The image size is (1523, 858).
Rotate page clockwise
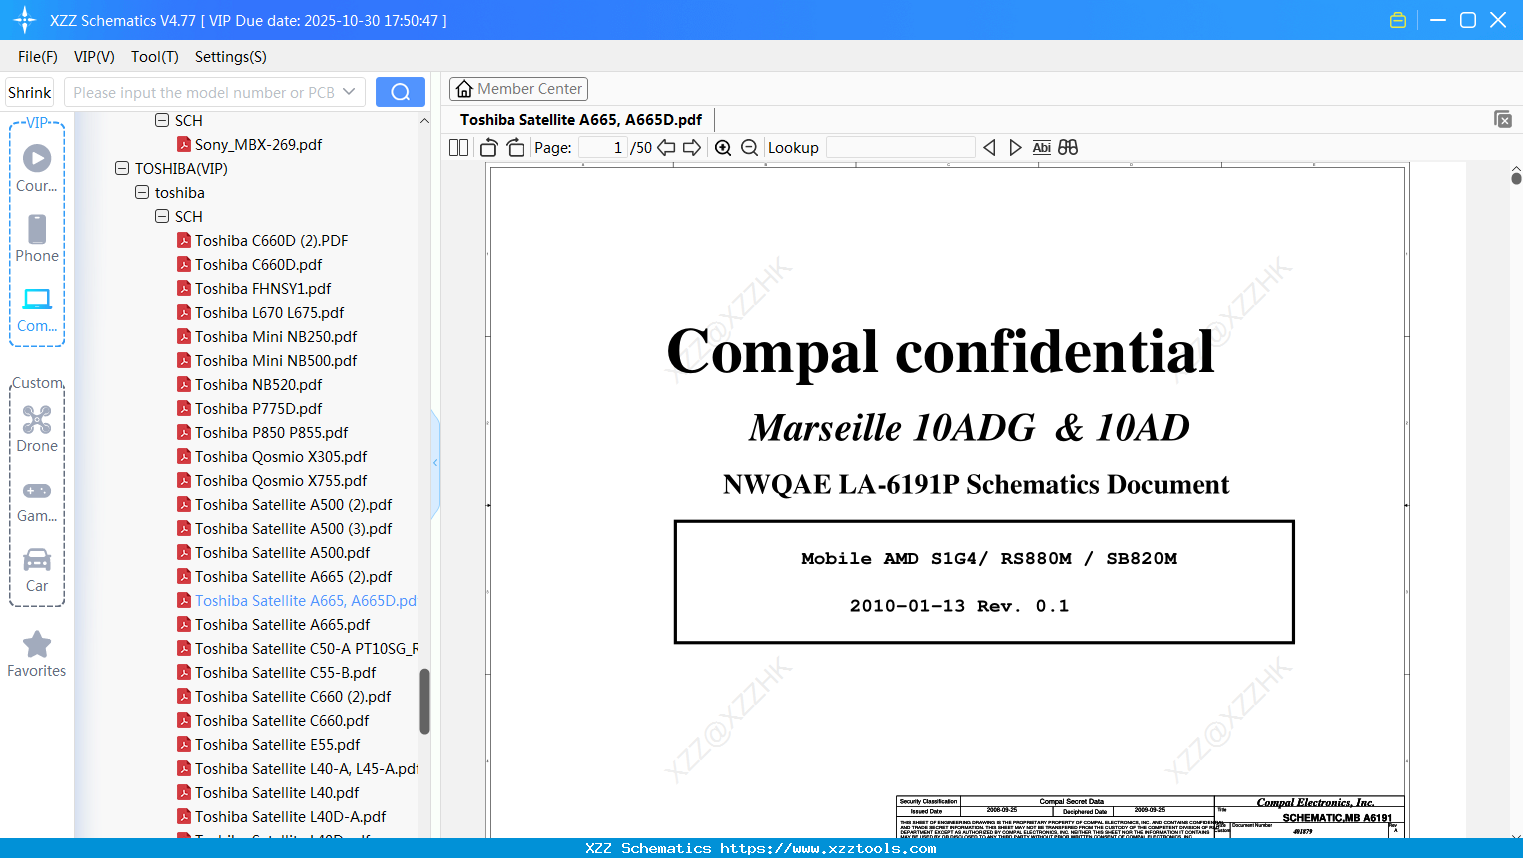point(516,148)
